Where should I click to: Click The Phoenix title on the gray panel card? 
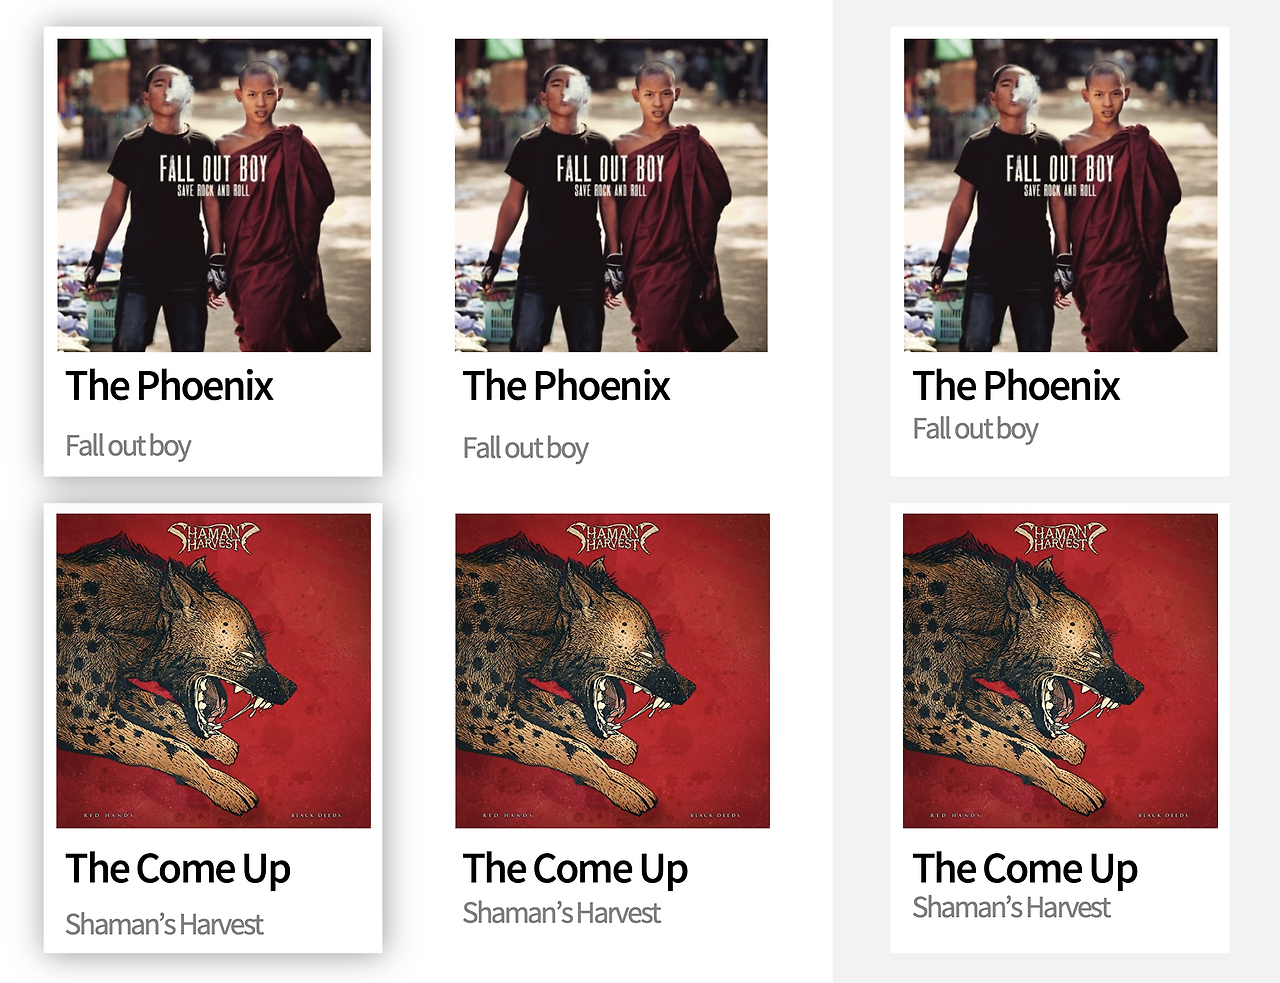coord(1016,386)
